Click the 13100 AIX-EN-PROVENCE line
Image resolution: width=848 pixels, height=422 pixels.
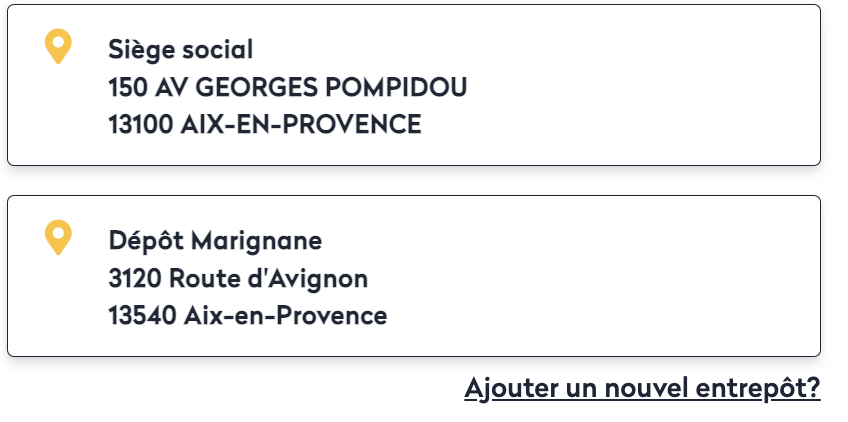click(264, 125)
